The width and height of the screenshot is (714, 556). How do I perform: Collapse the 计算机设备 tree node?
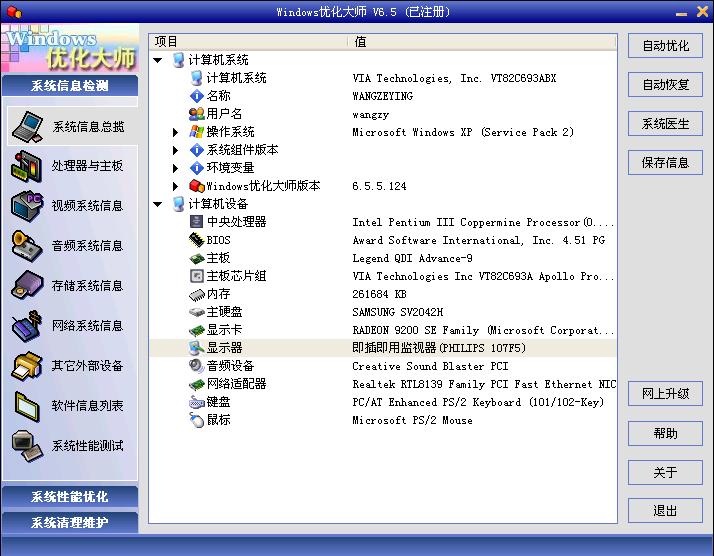click(158, 204)
